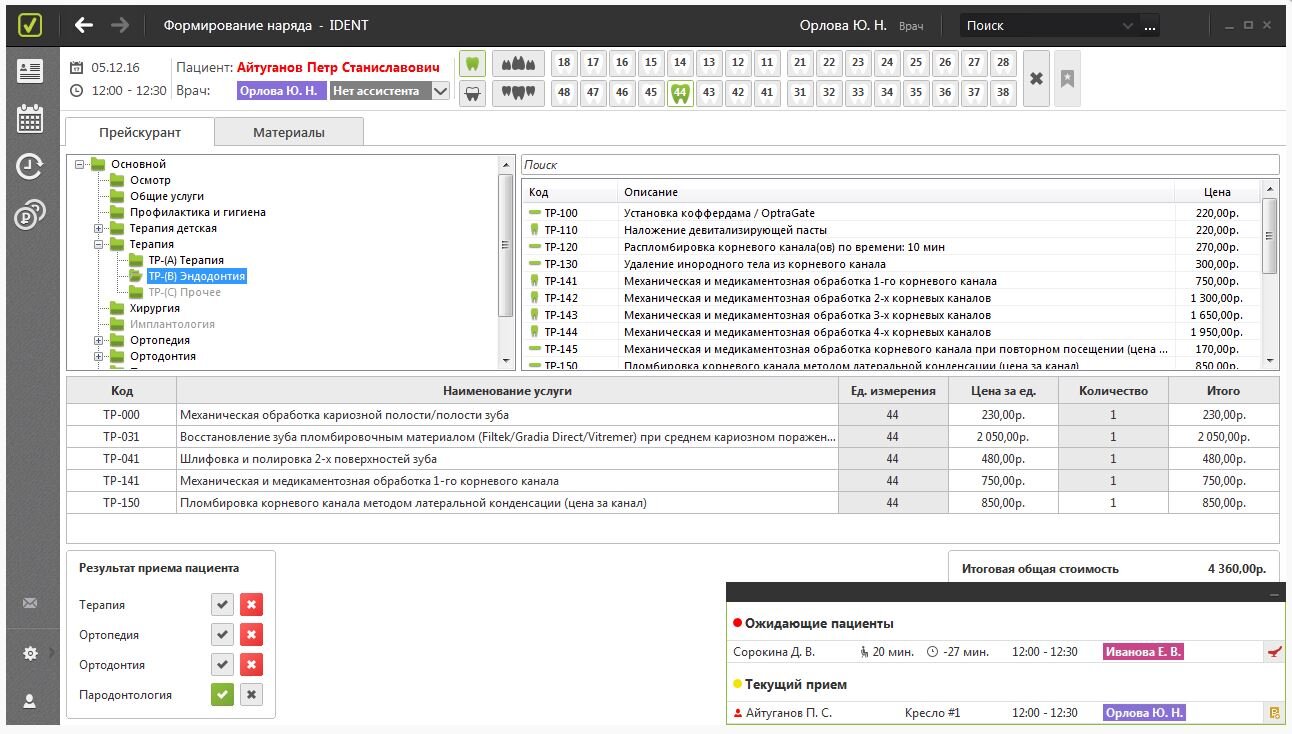
Task: Select Профилактика и гигиена folder
Action: pyautogui.click(x=198, y=212)
